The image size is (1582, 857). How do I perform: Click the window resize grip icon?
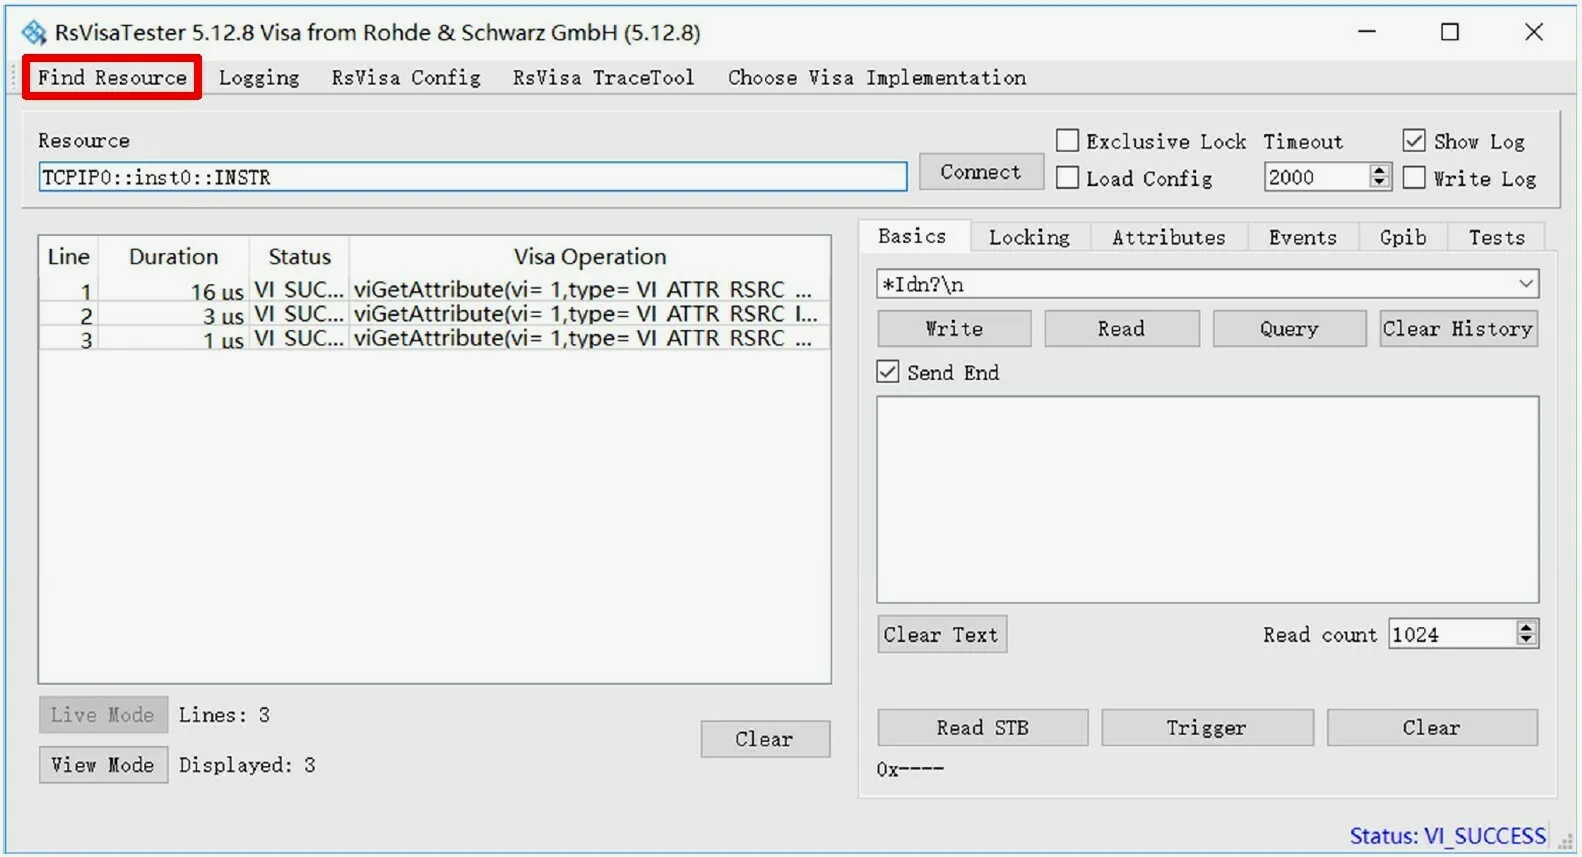[1565, 842]
